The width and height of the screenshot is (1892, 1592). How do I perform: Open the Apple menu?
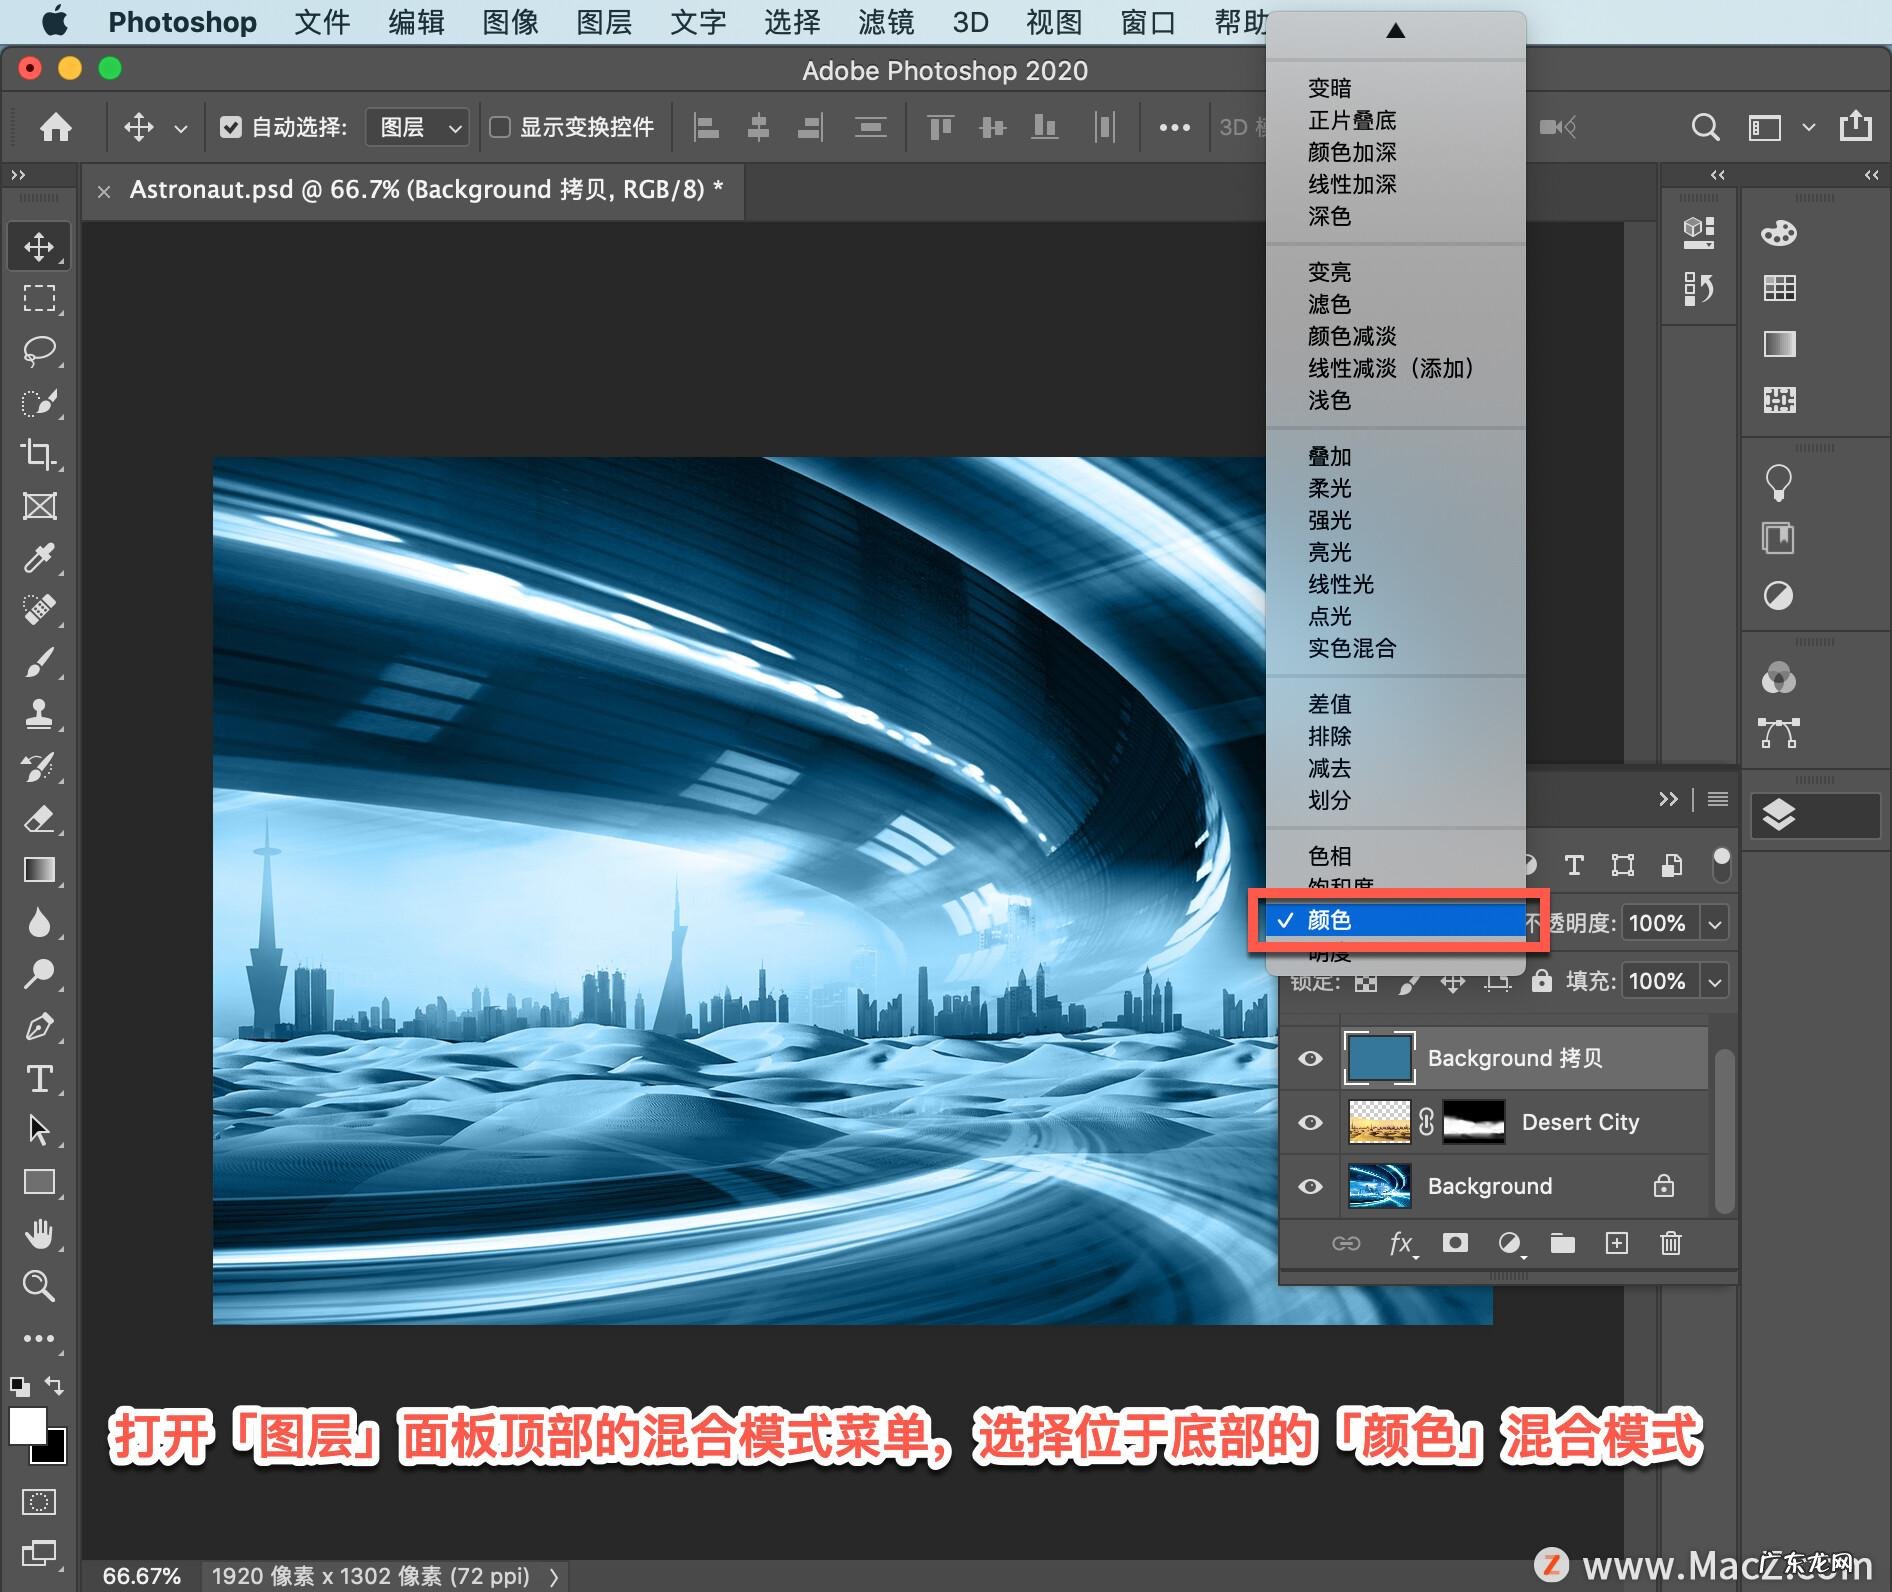pos(54,21)
